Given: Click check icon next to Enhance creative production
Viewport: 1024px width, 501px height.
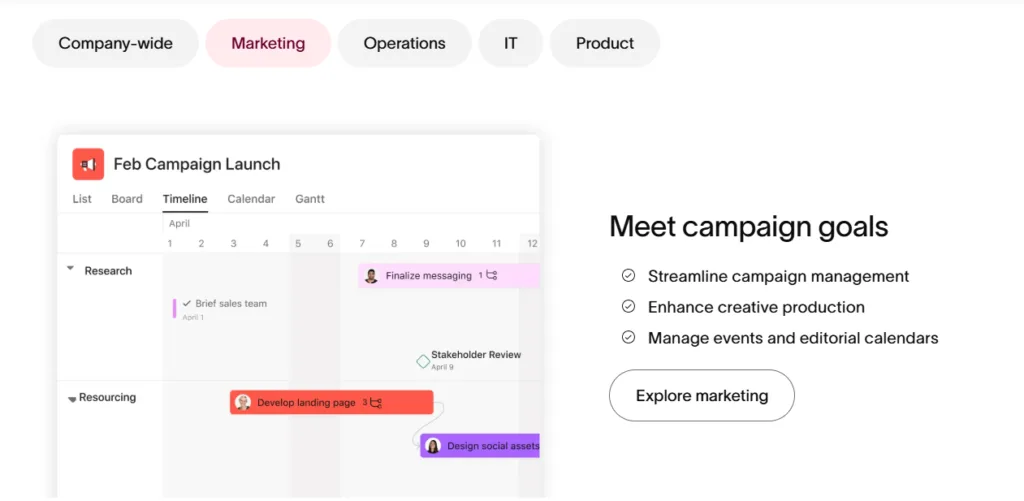Looking at the screenshot, I should pos(628,306).
